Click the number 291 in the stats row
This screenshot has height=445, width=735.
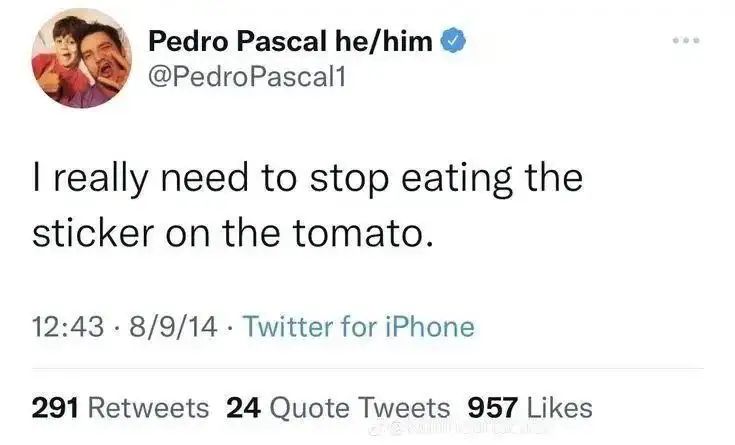(55, 408)
